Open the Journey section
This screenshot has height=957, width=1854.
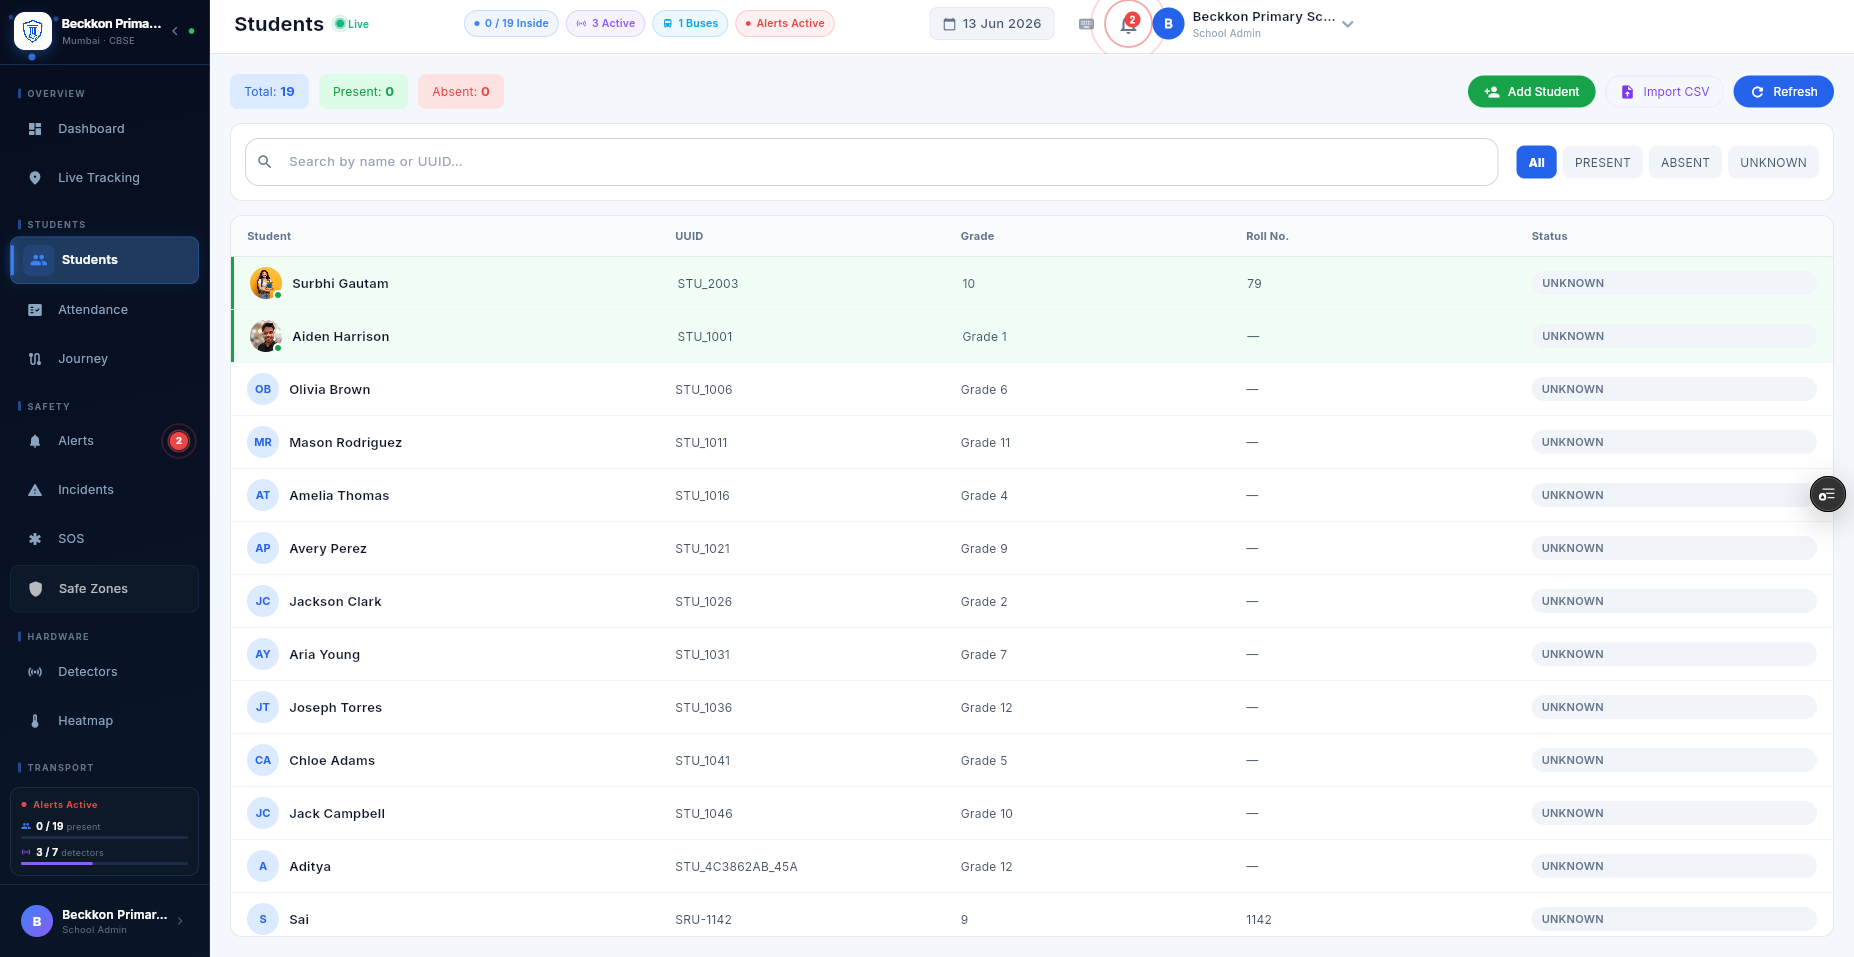(104, 359)
